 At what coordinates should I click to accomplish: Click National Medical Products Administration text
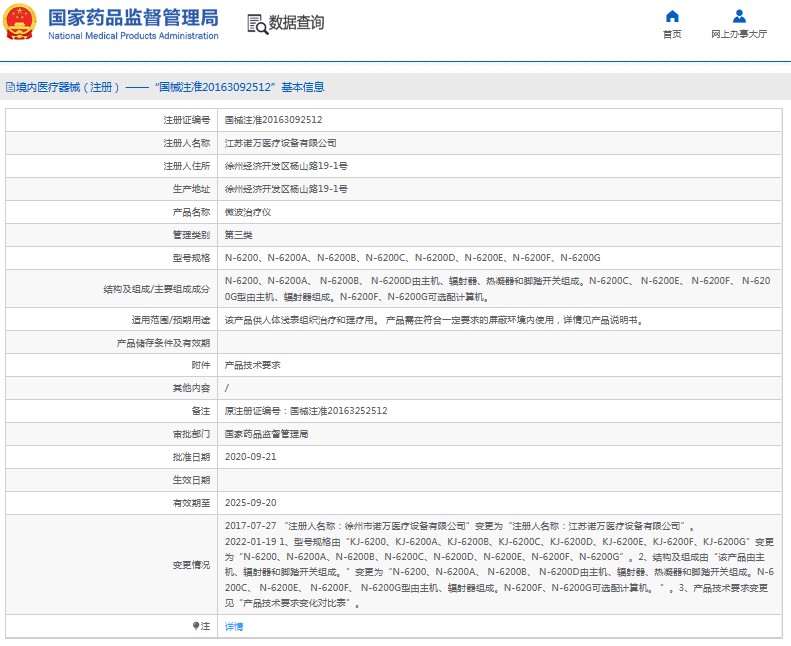[x=133, y=36]
